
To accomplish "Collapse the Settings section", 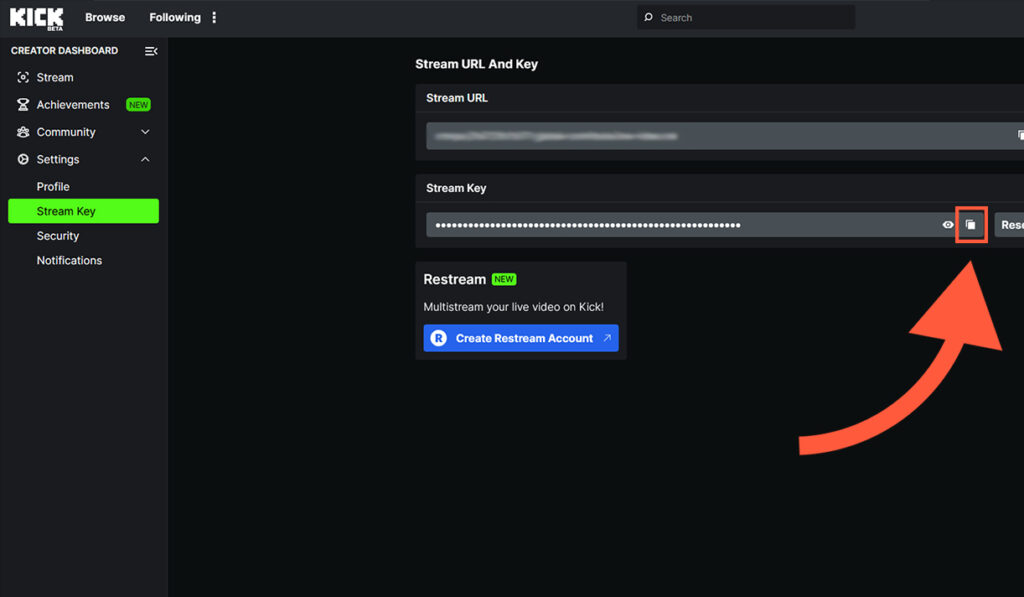I will pos(144,159).
